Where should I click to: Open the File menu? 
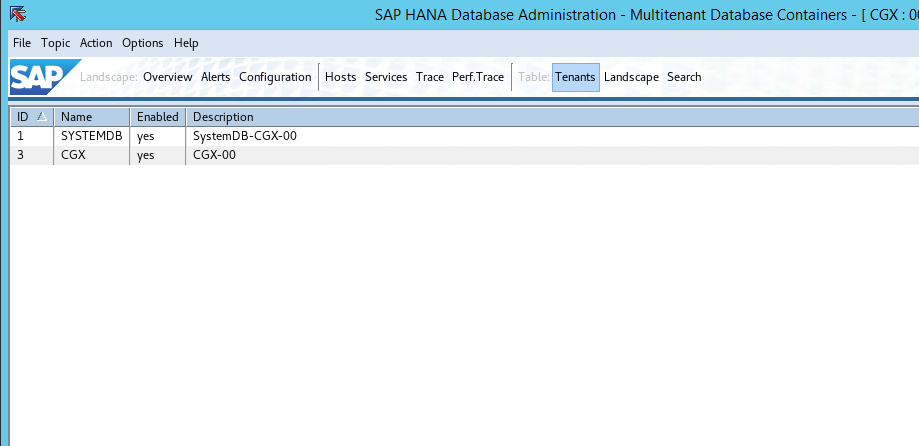click(22, 43)
